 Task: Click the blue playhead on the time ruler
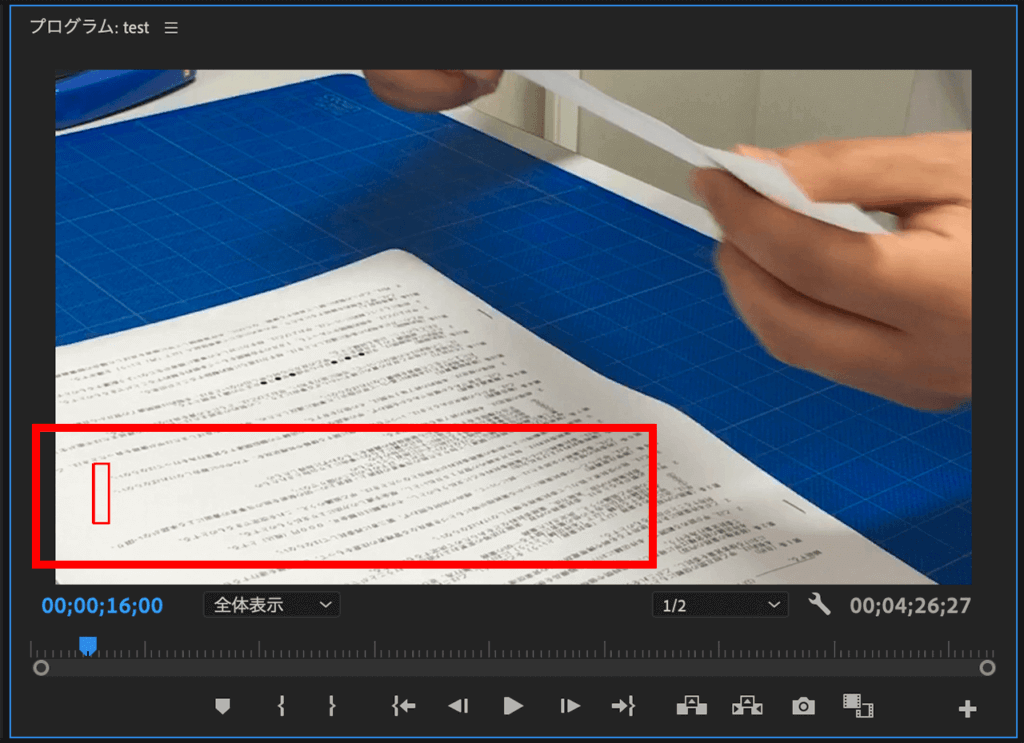(x=88, y=646)
